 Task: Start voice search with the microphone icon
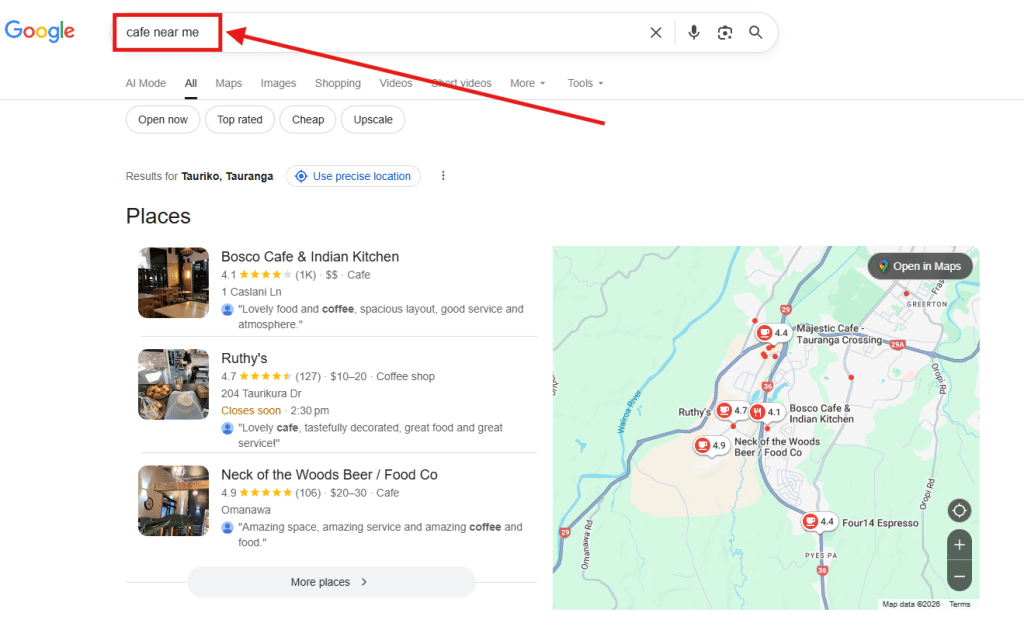[x=694, y=33]
